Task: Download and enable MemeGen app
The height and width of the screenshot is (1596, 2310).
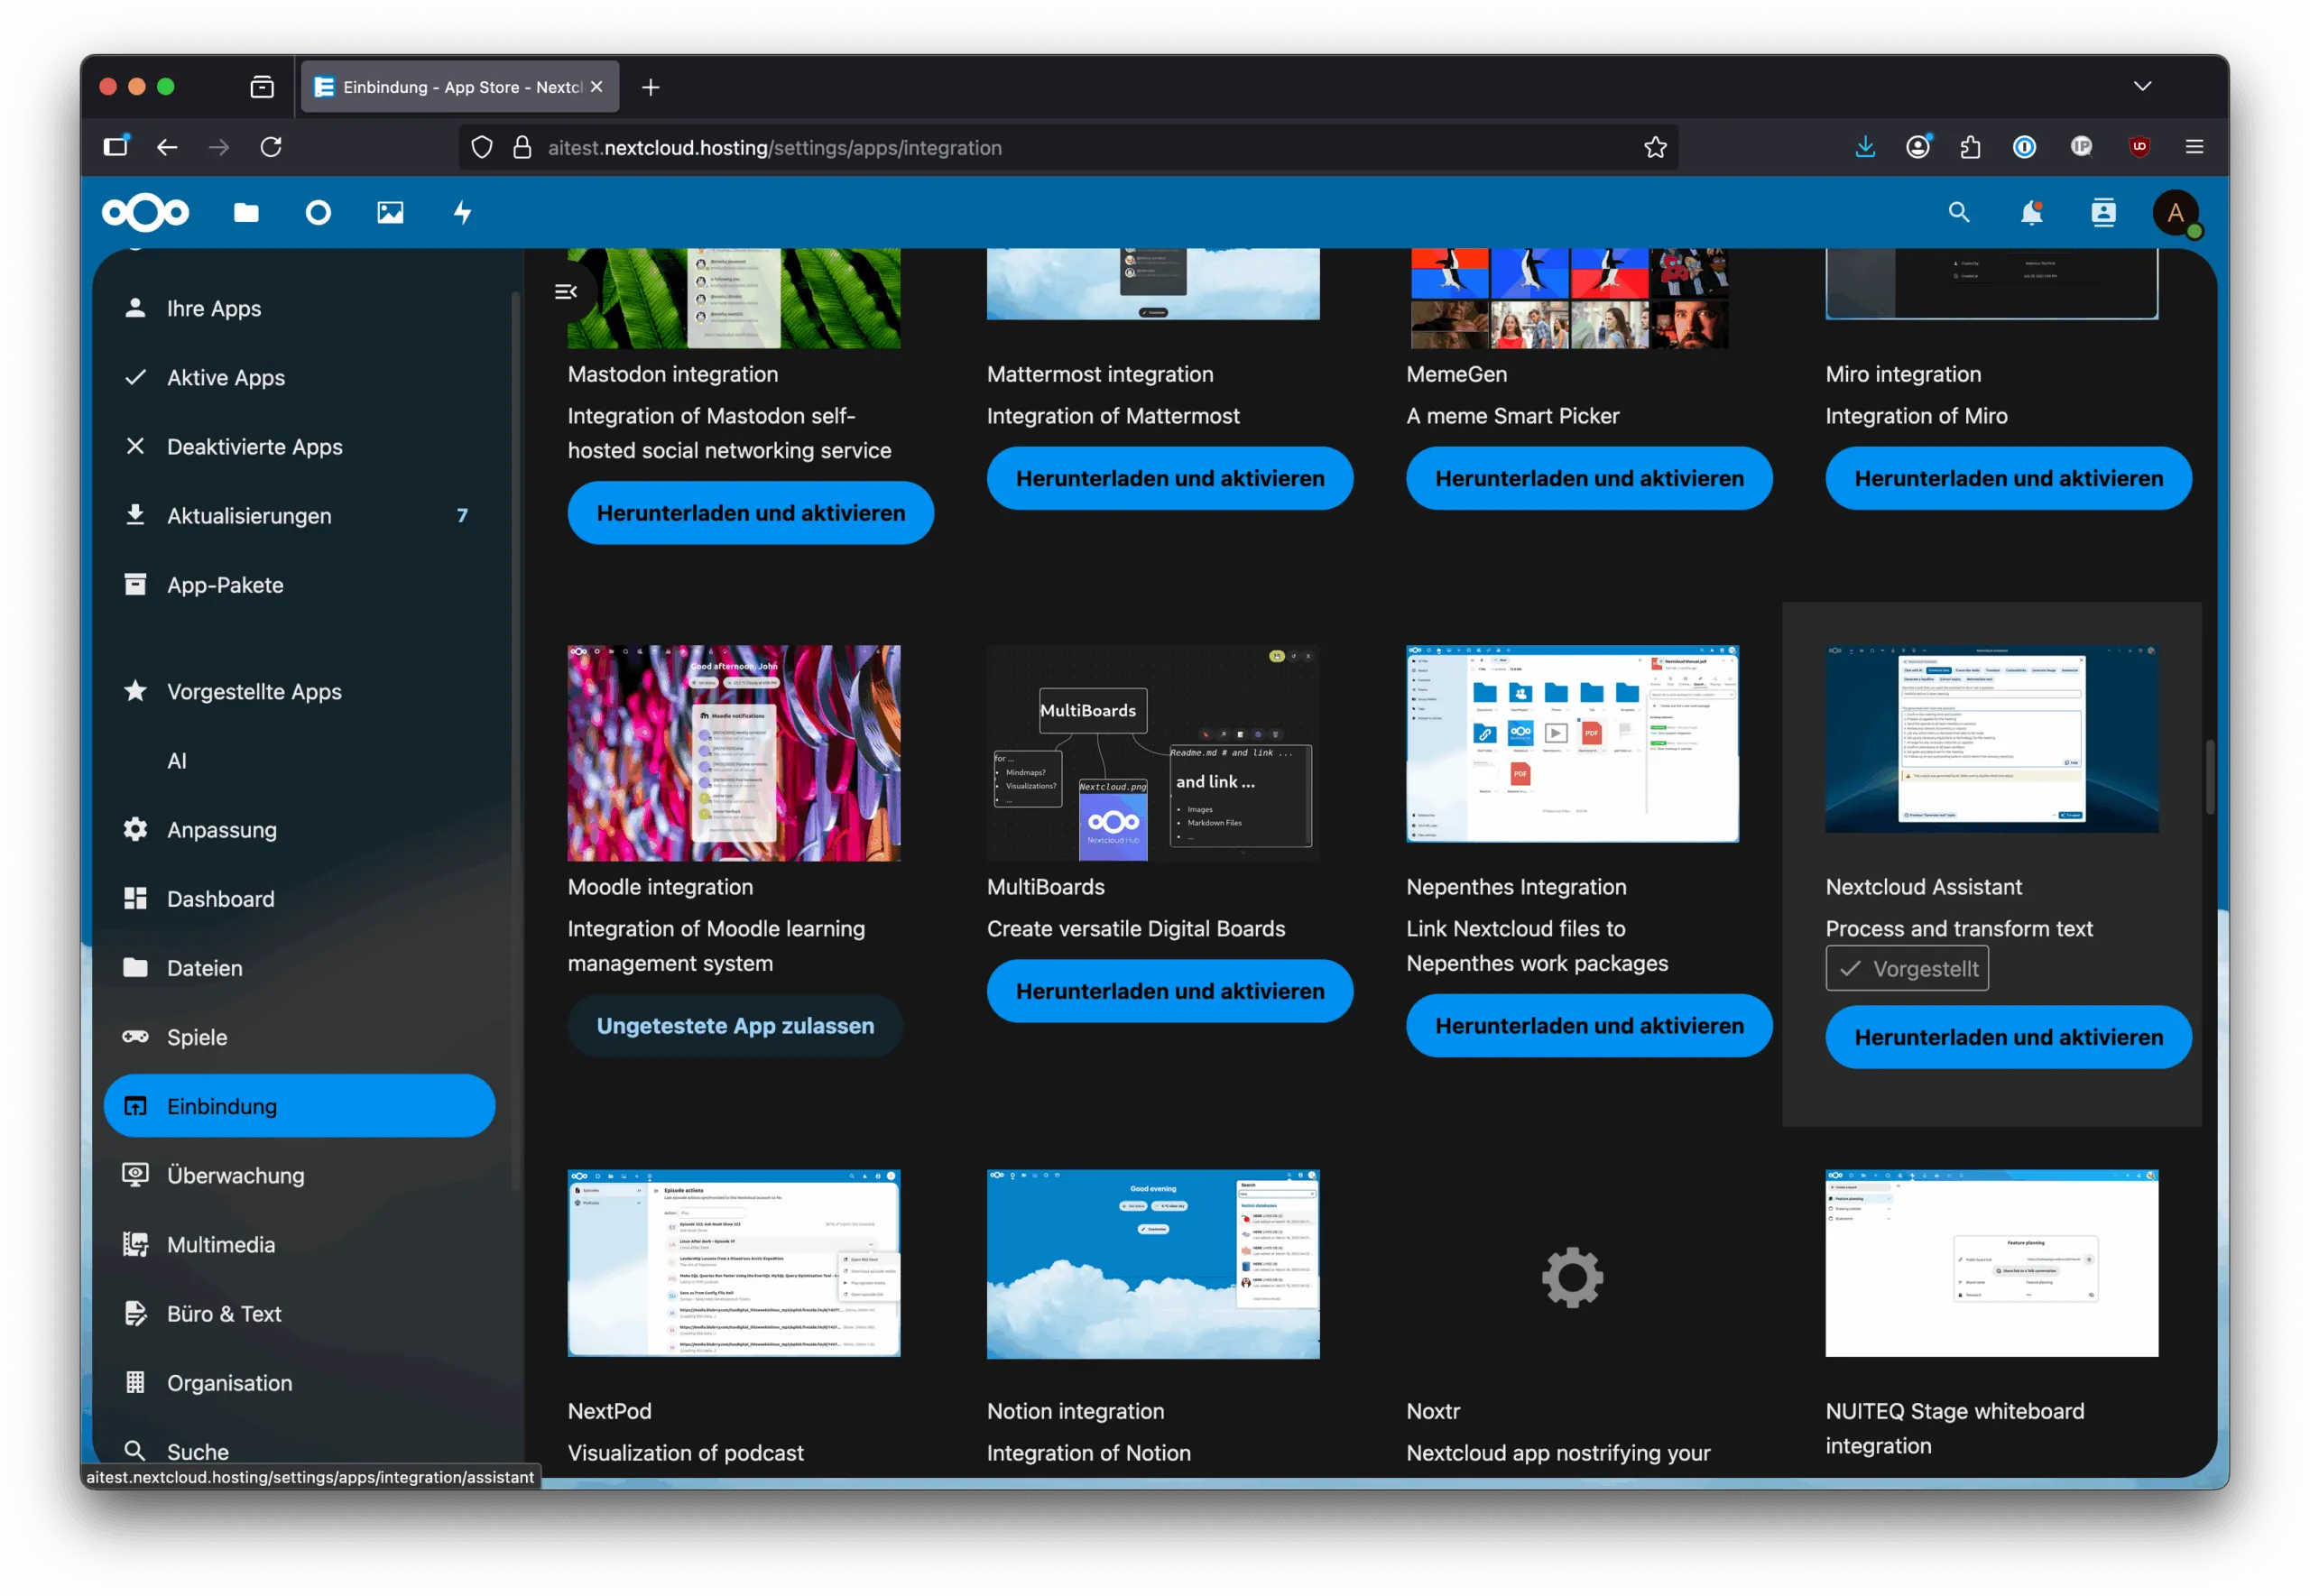Action: [1588, 478]
